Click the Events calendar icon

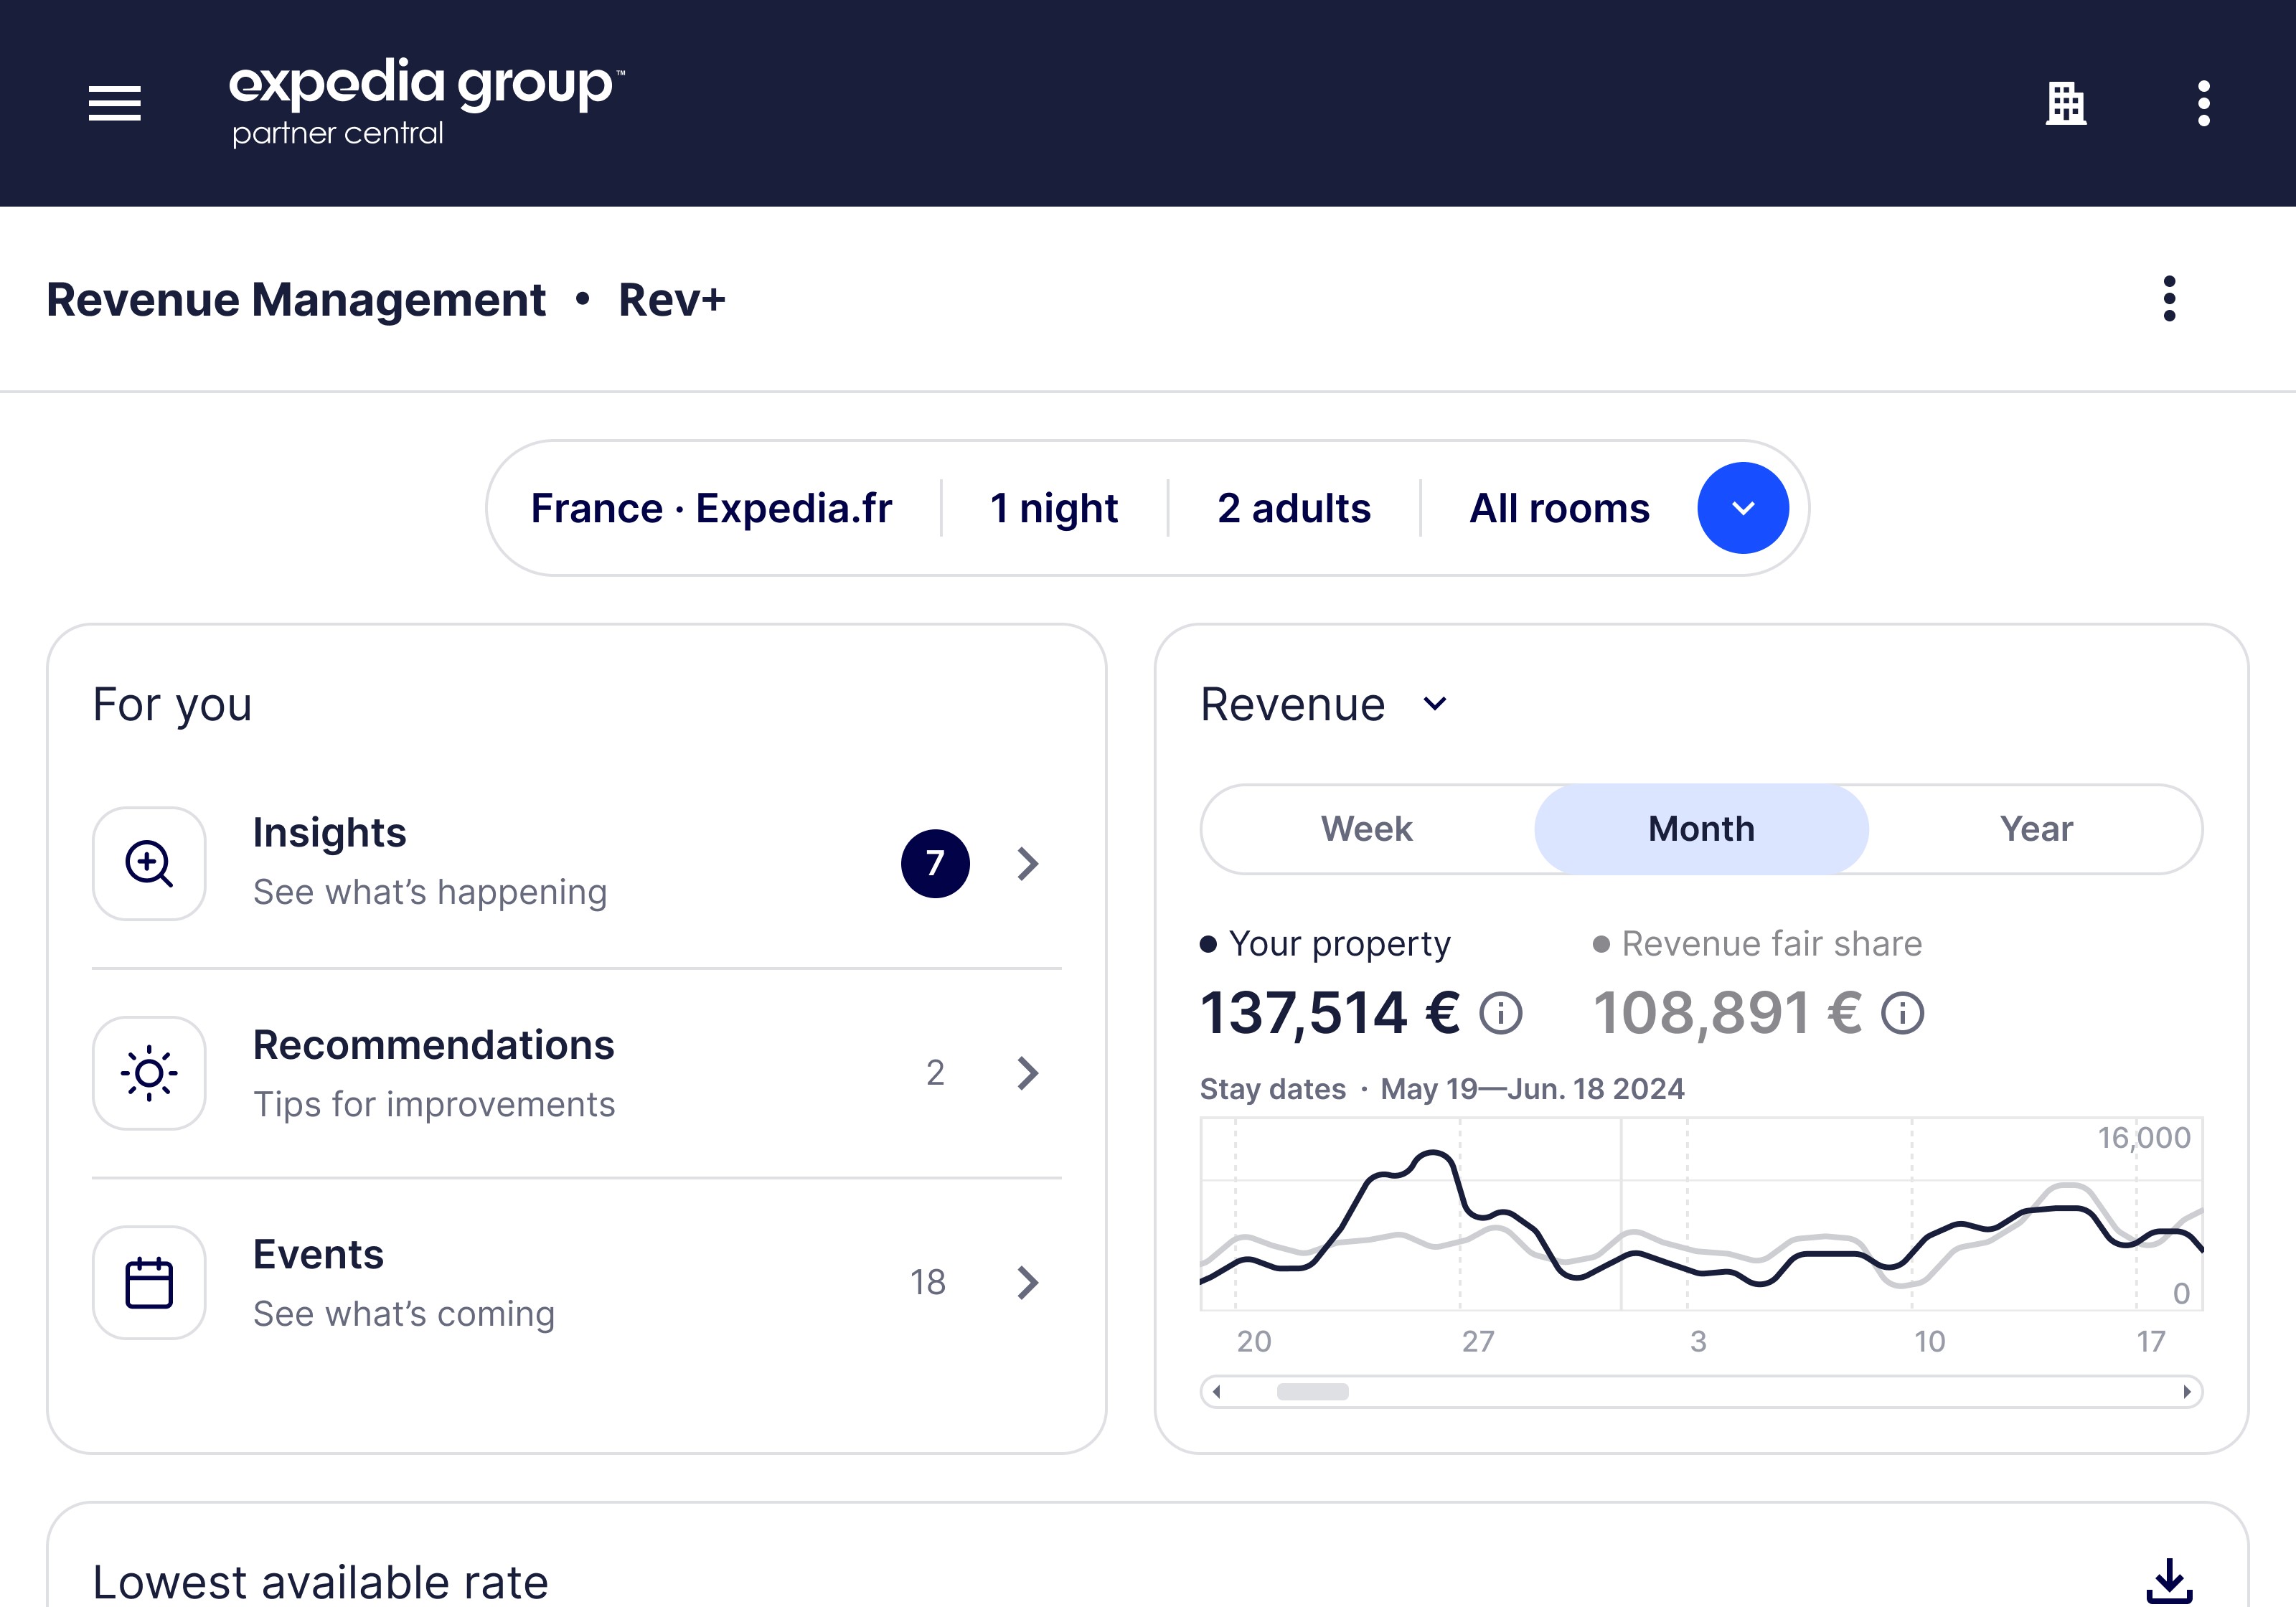[x=149, y=1282]
